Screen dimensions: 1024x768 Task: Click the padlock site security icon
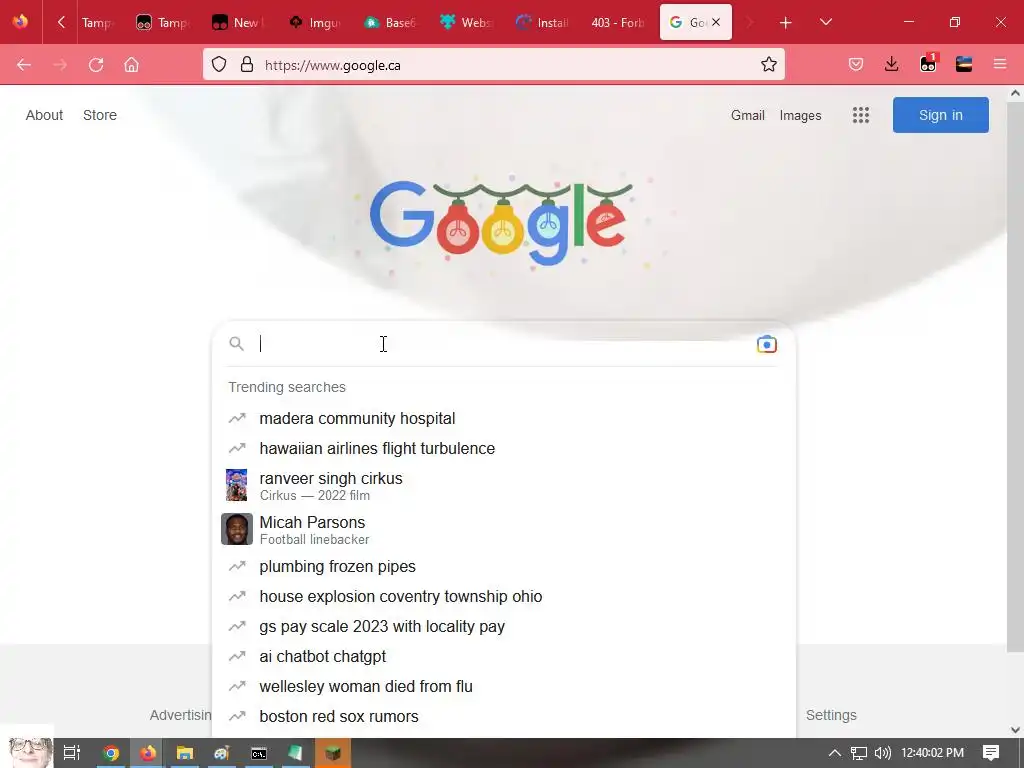point(247,65)
